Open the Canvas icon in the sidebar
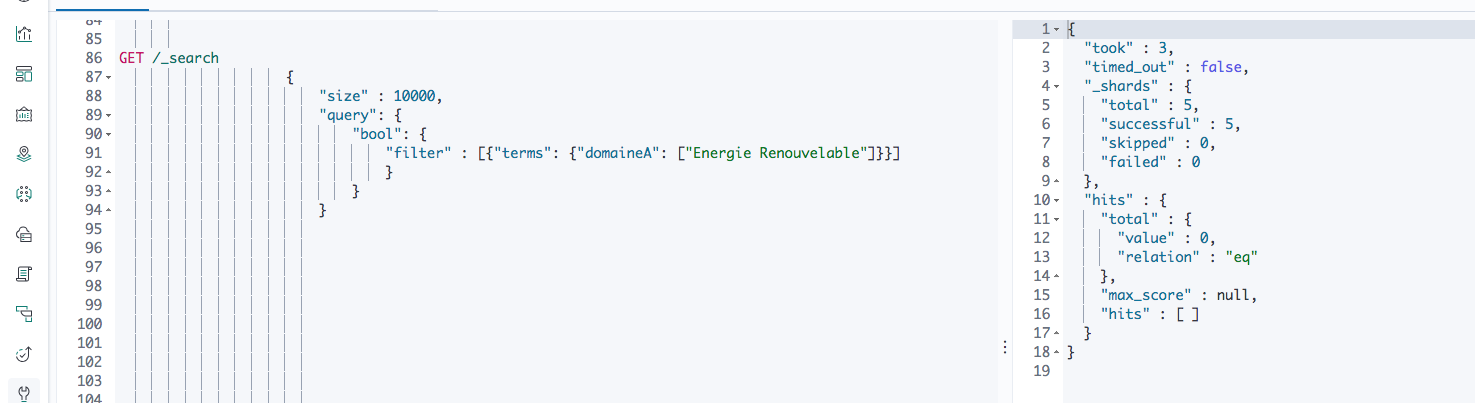The image size is (1475, 403). click(x=25, y=114)
